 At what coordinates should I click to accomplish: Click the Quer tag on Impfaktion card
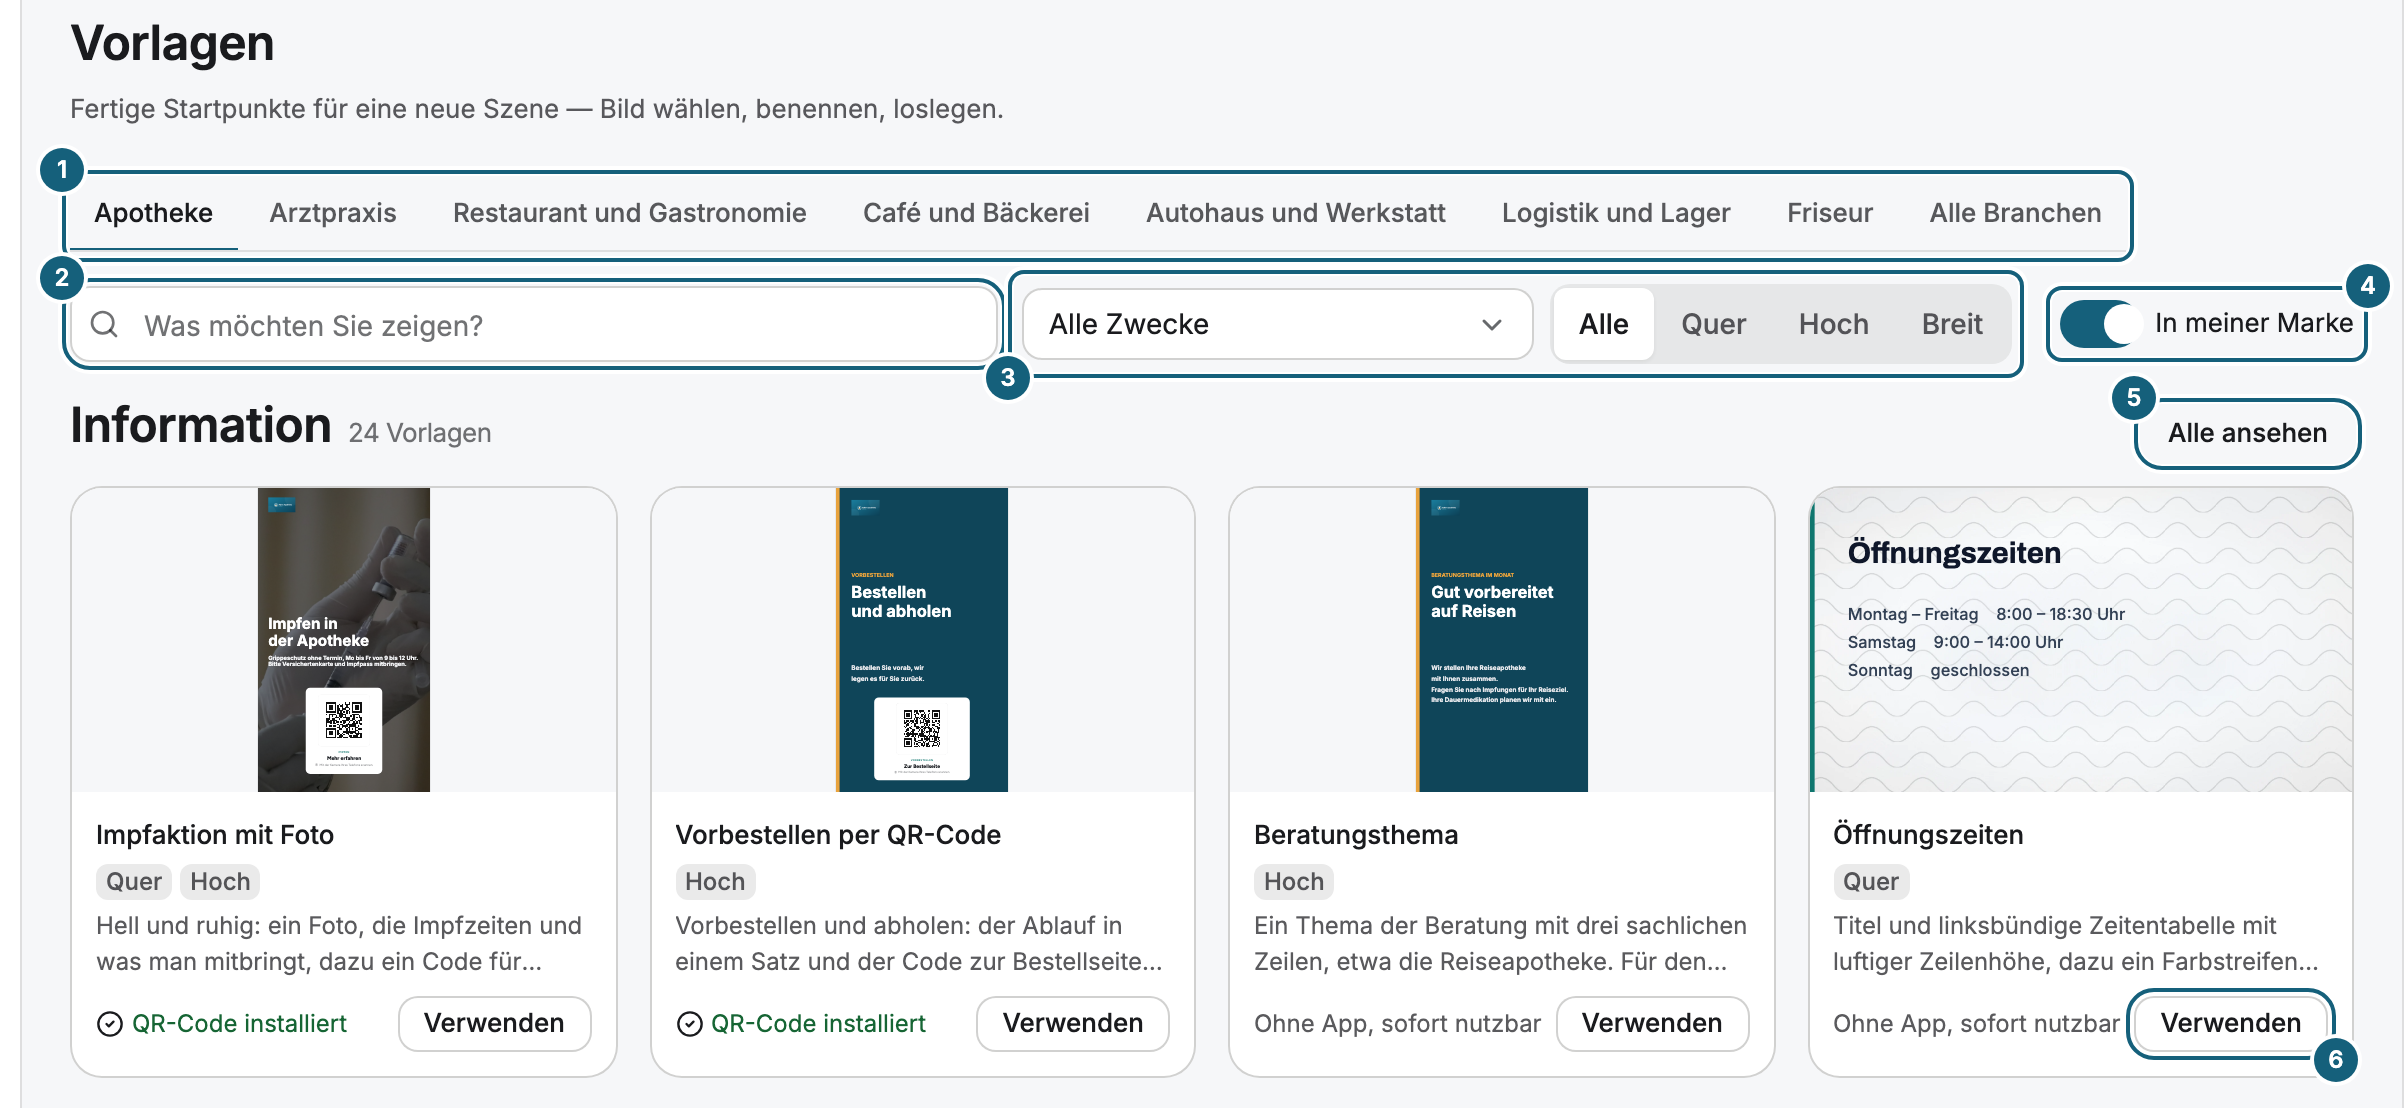134,881
